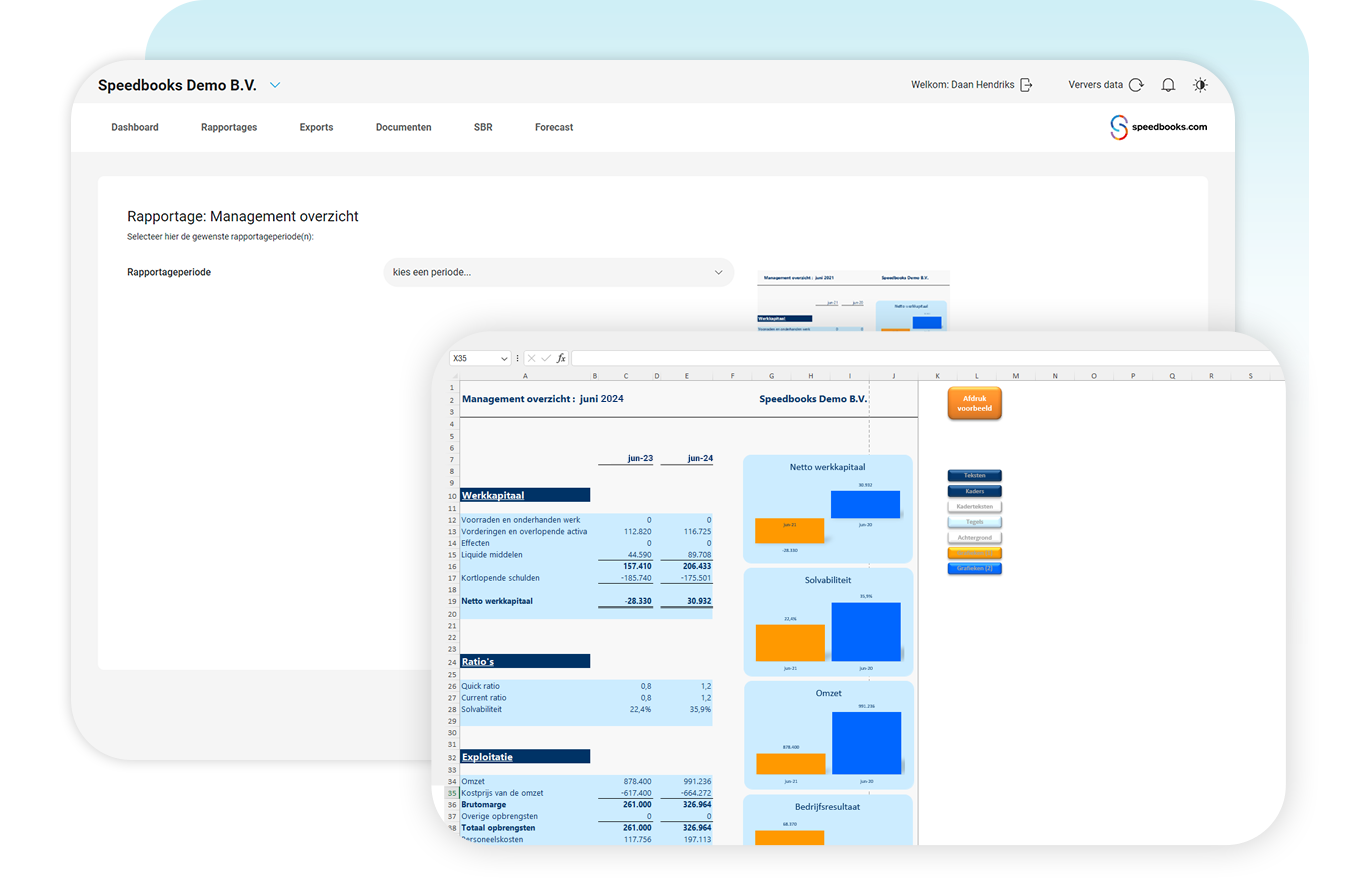The width and height of the screenshot is (1368, 894).
Task: Open the Rapportages menu
Action: [229, 128]
